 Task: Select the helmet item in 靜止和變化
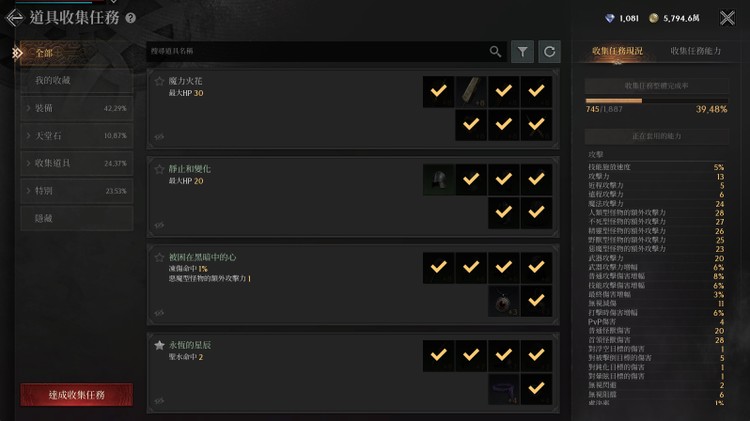[x=438, y=179]
